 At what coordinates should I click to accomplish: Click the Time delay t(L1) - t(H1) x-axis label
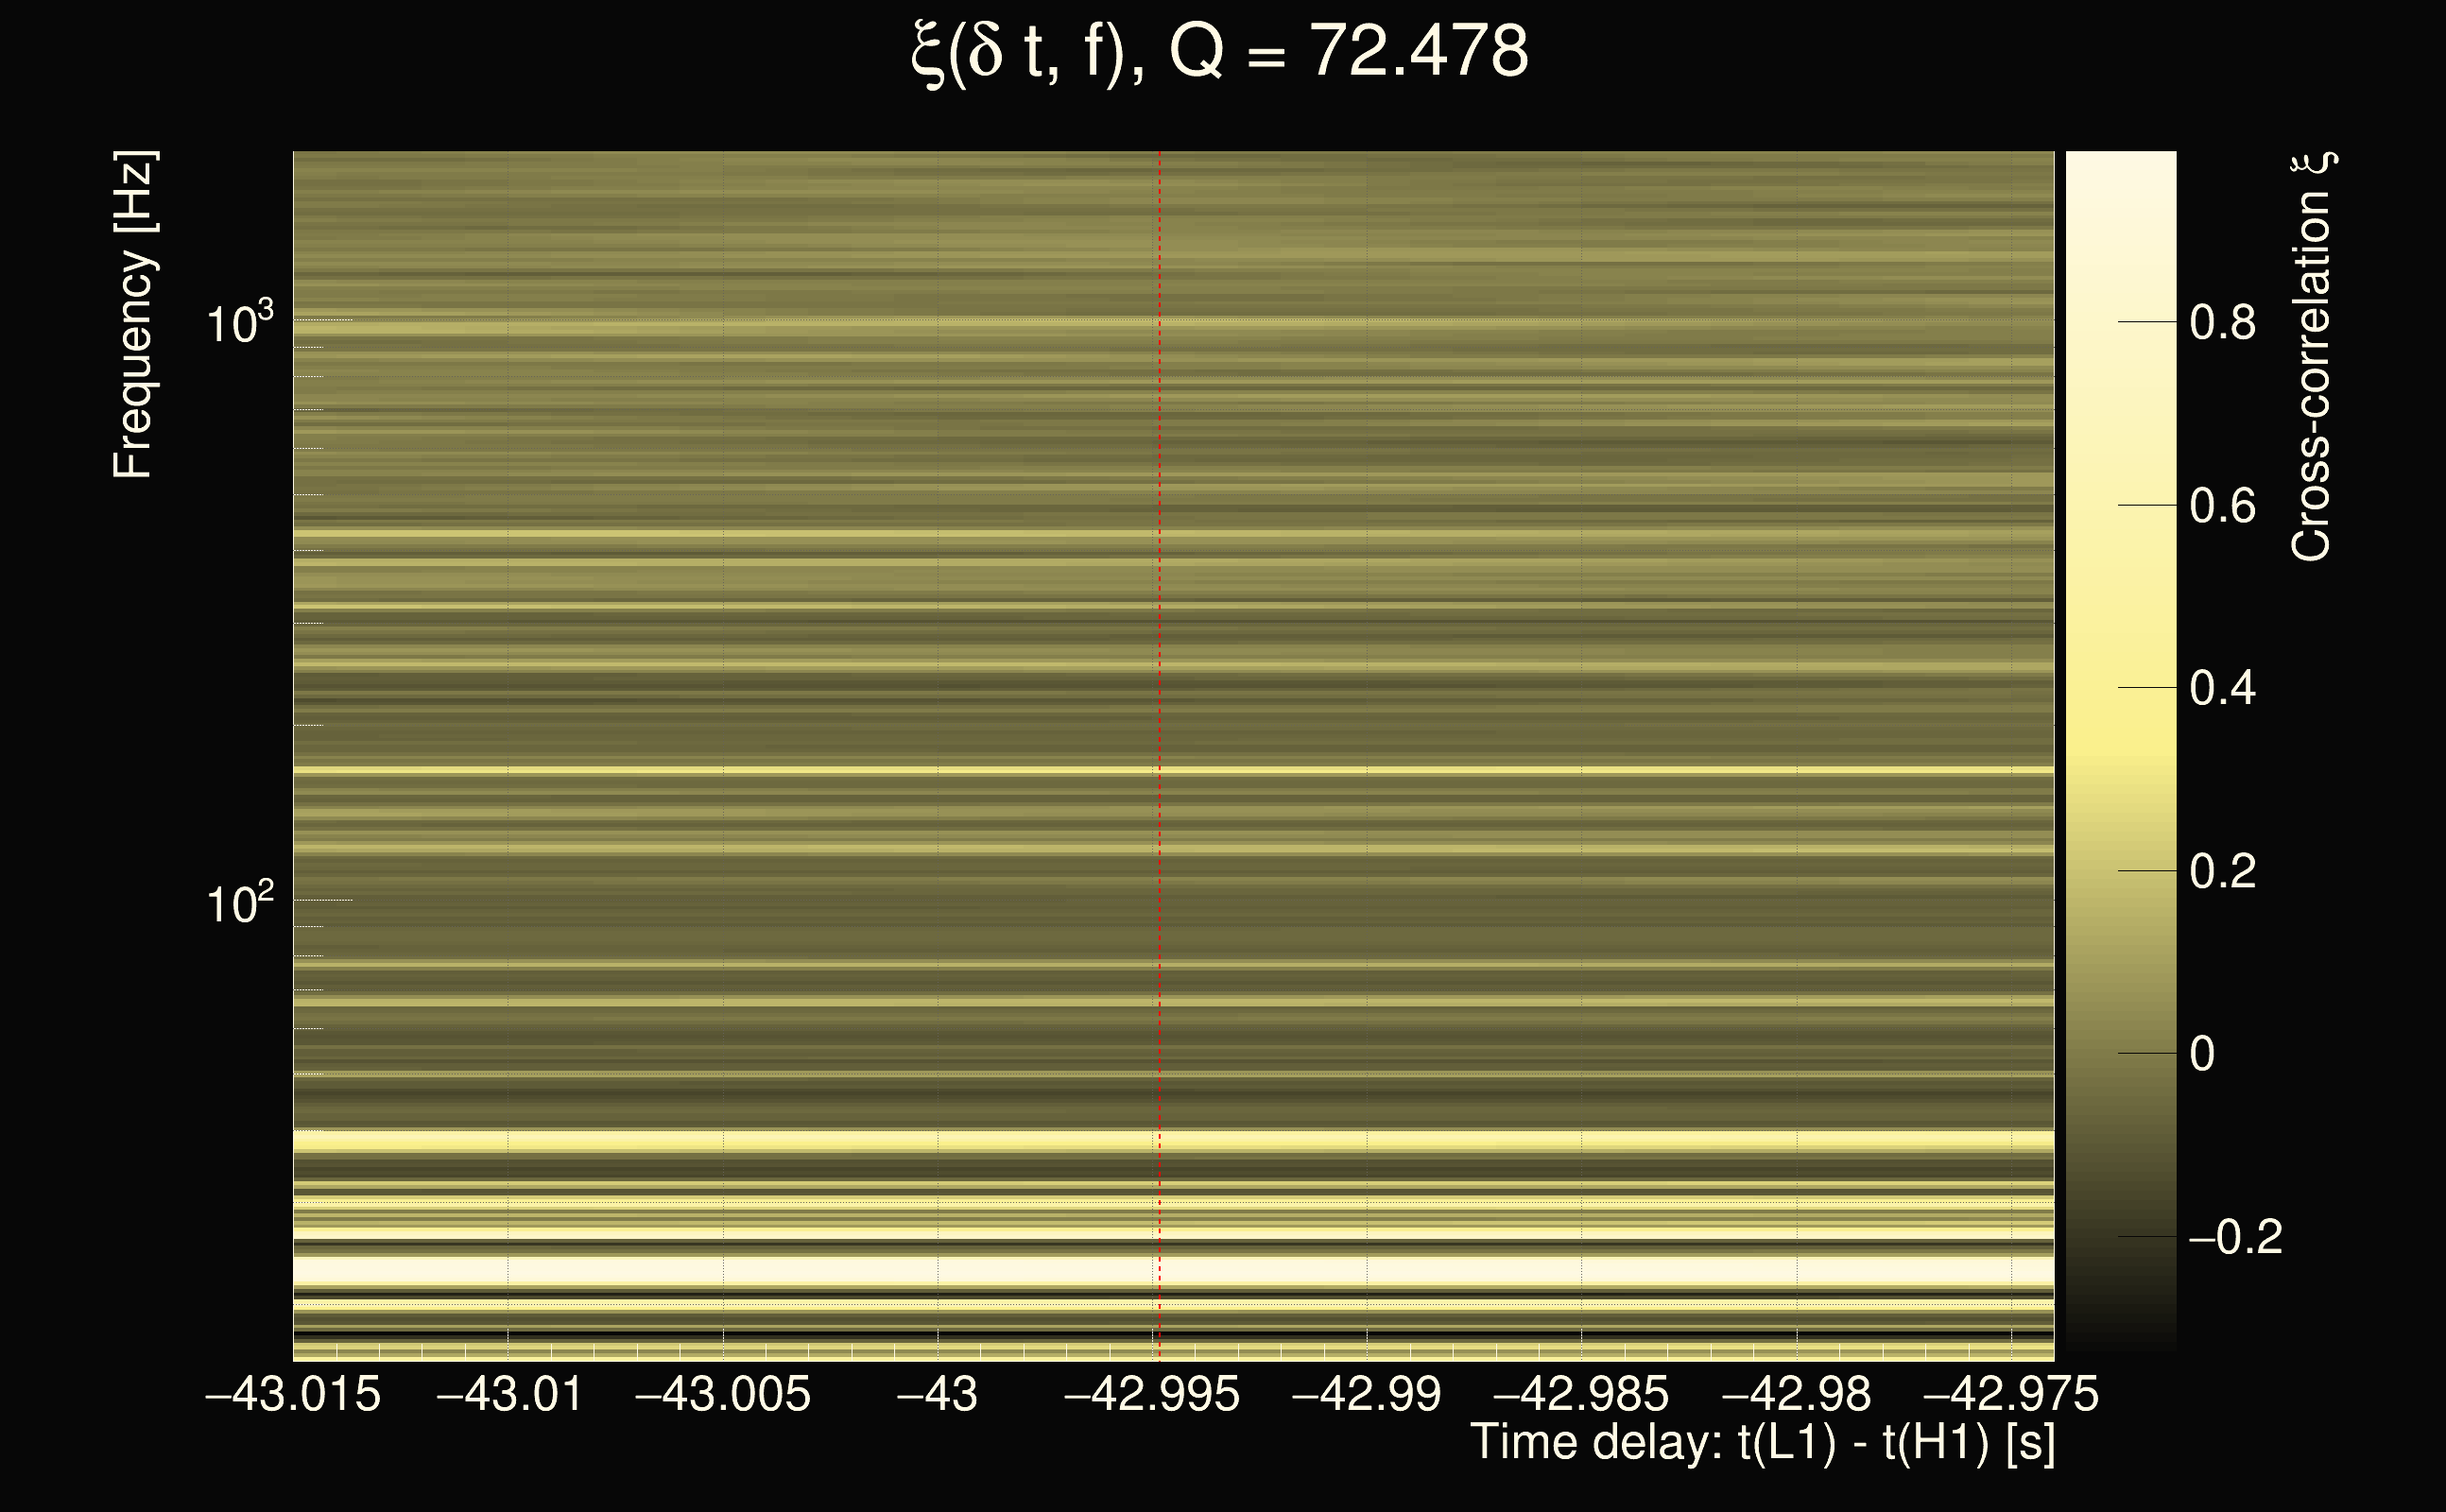coord(1762,1443)
